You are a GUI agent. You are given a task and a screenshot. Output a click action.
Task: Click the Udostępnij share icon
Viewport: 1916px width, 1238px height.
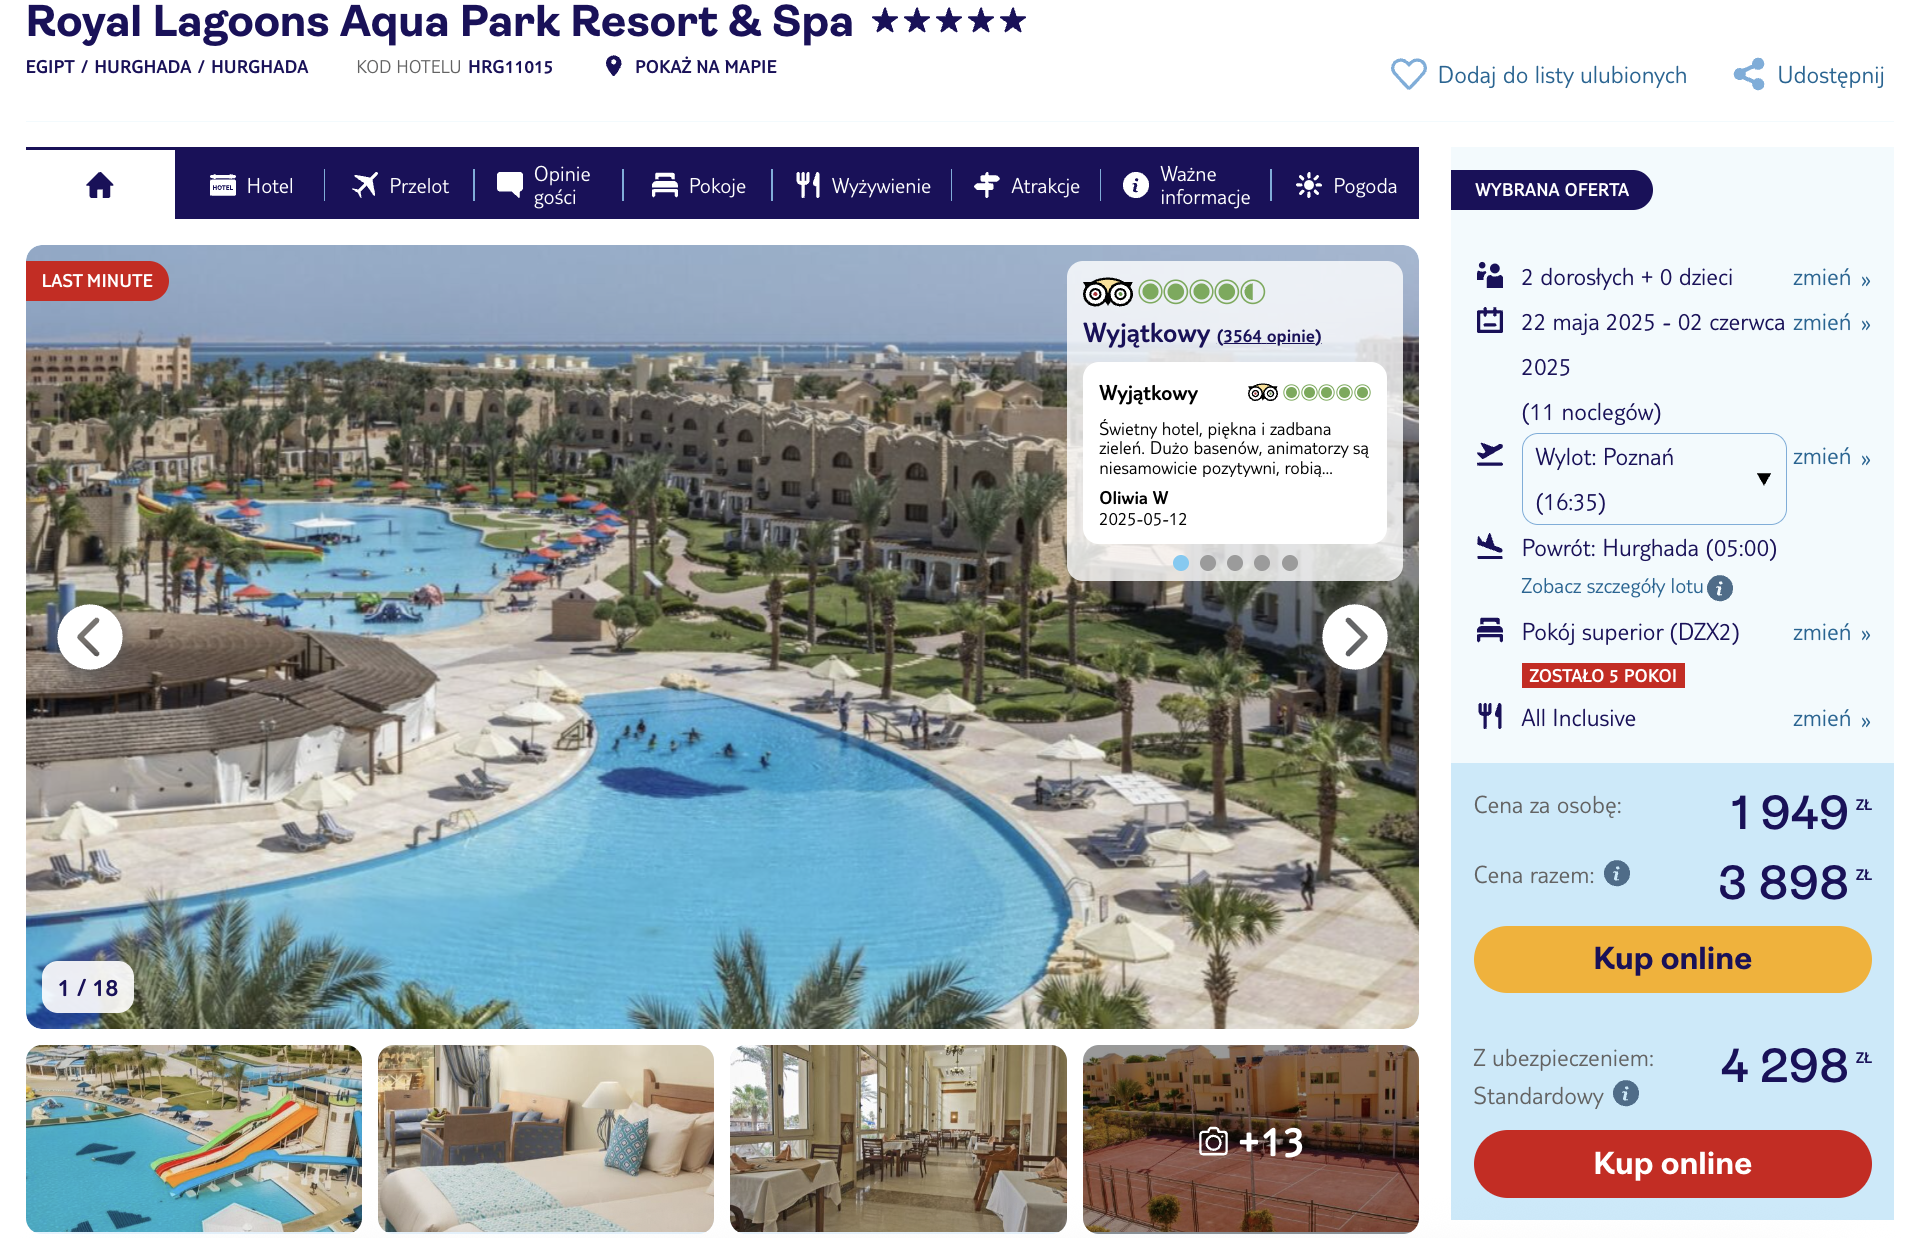point(1749,74)
